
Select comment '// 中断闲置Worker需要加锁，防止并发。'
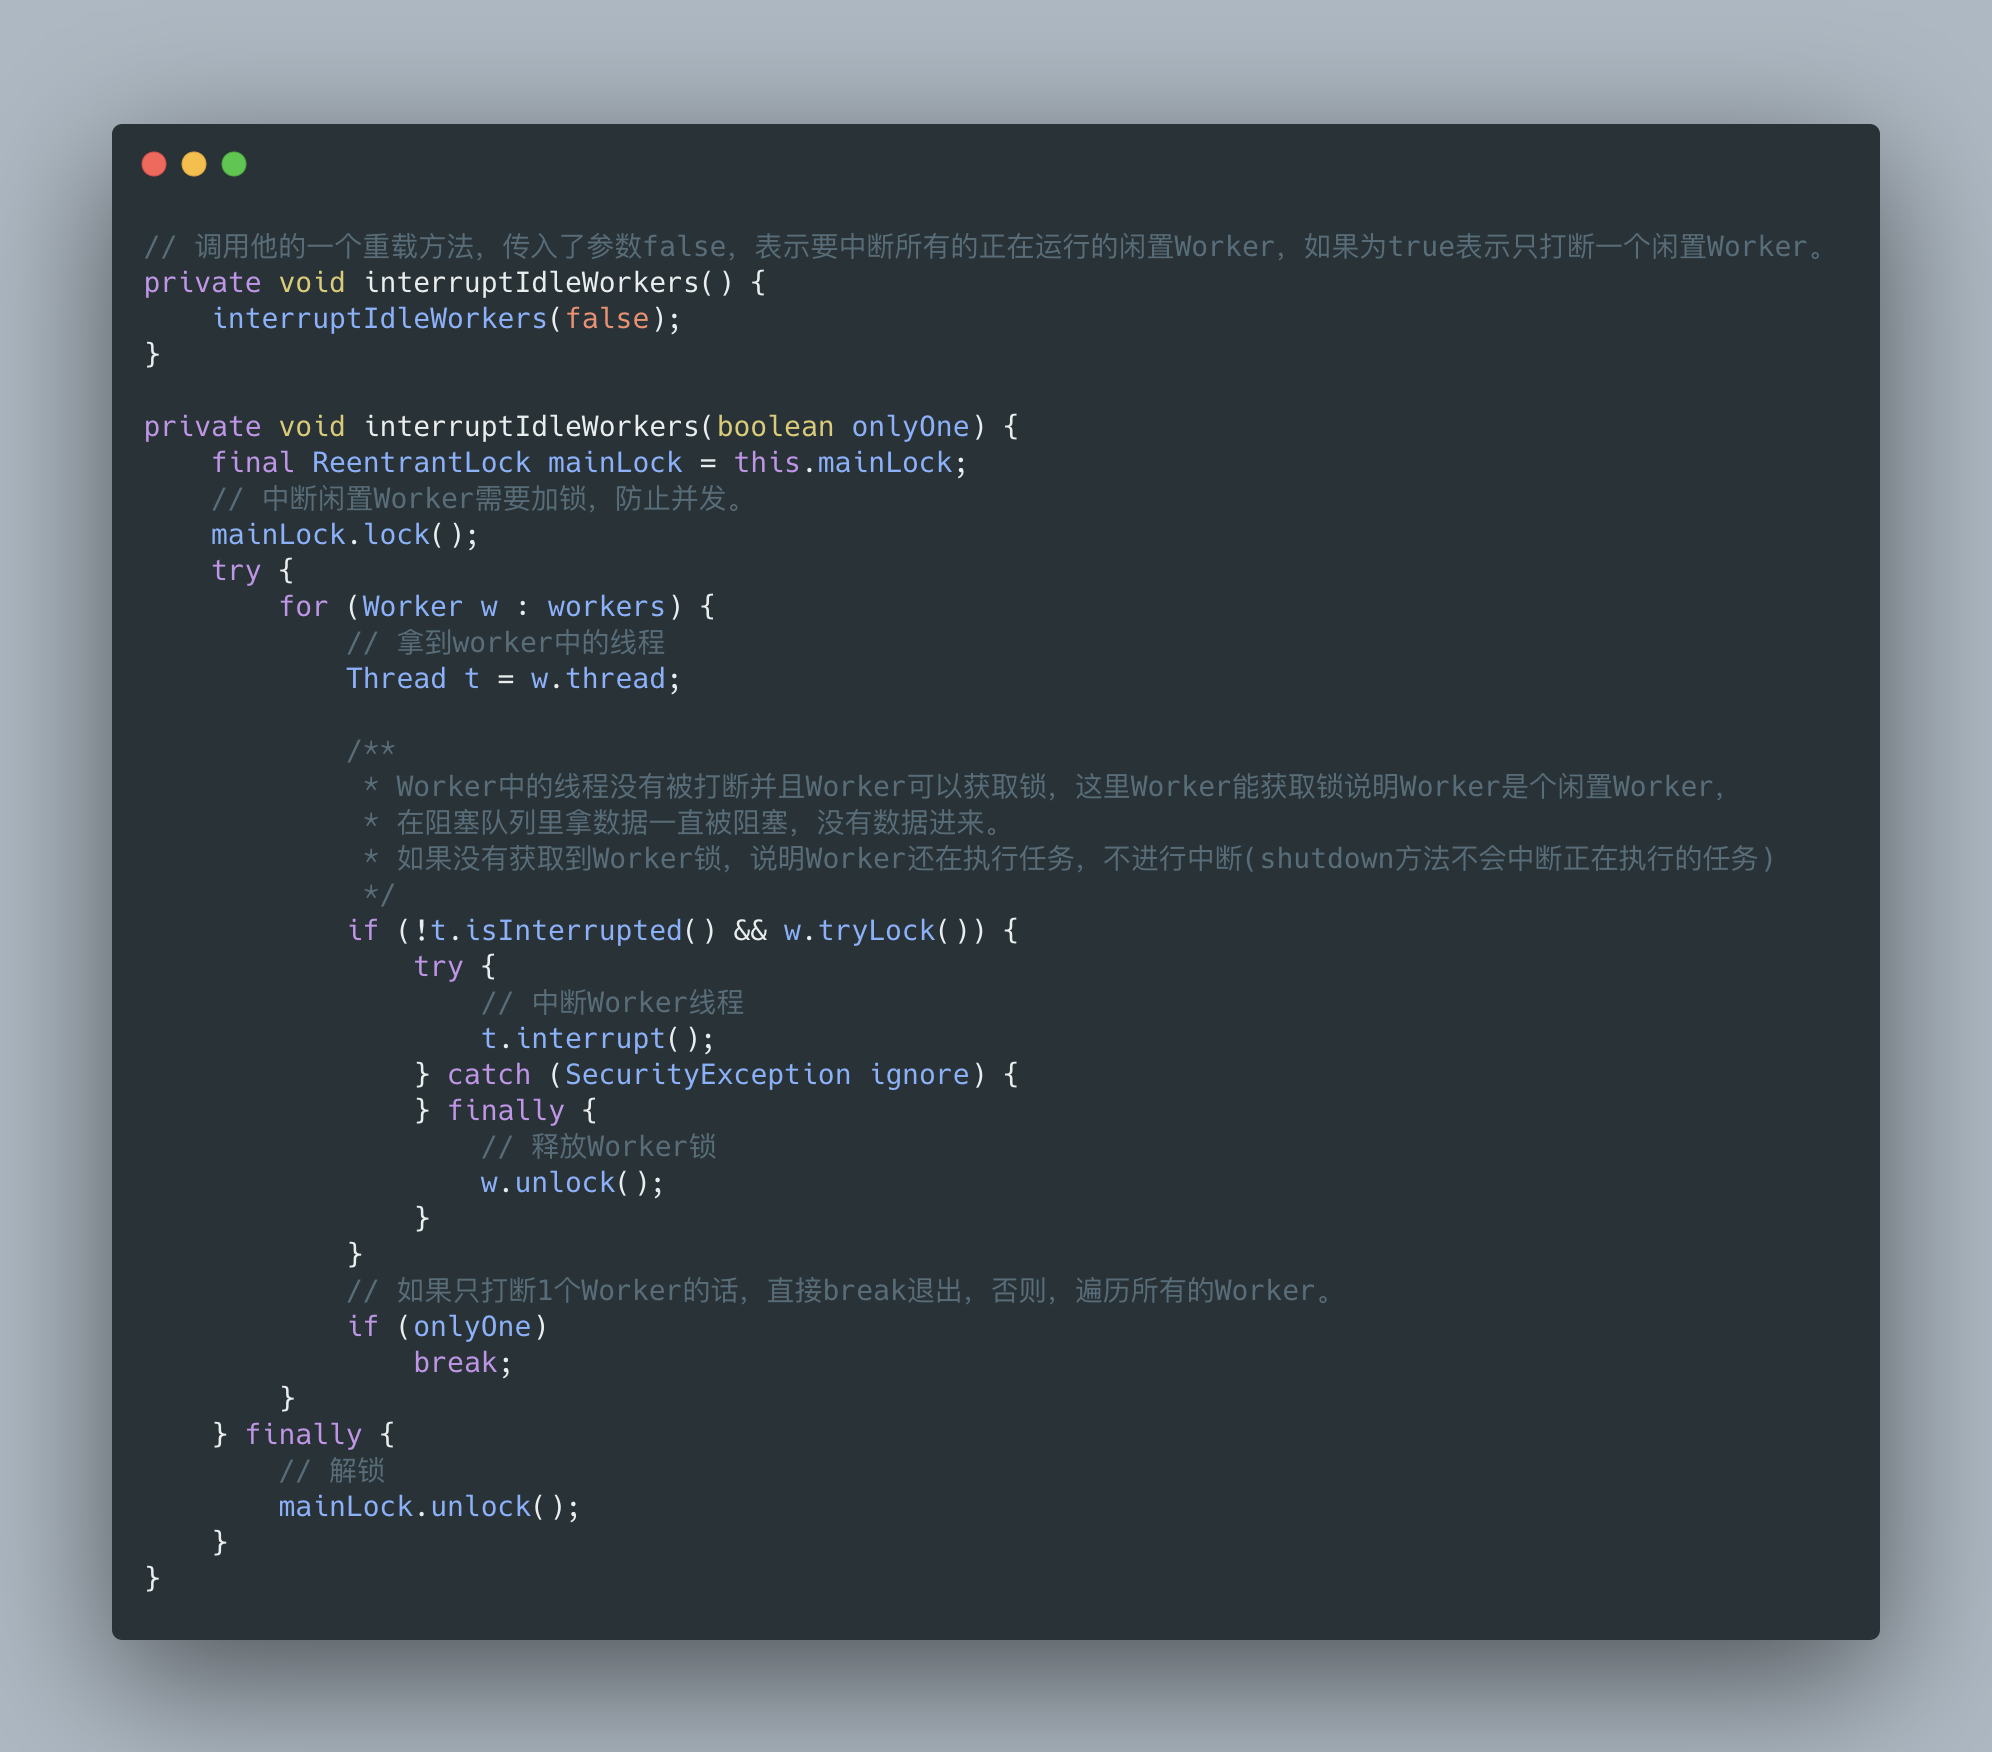coord(481,499)
